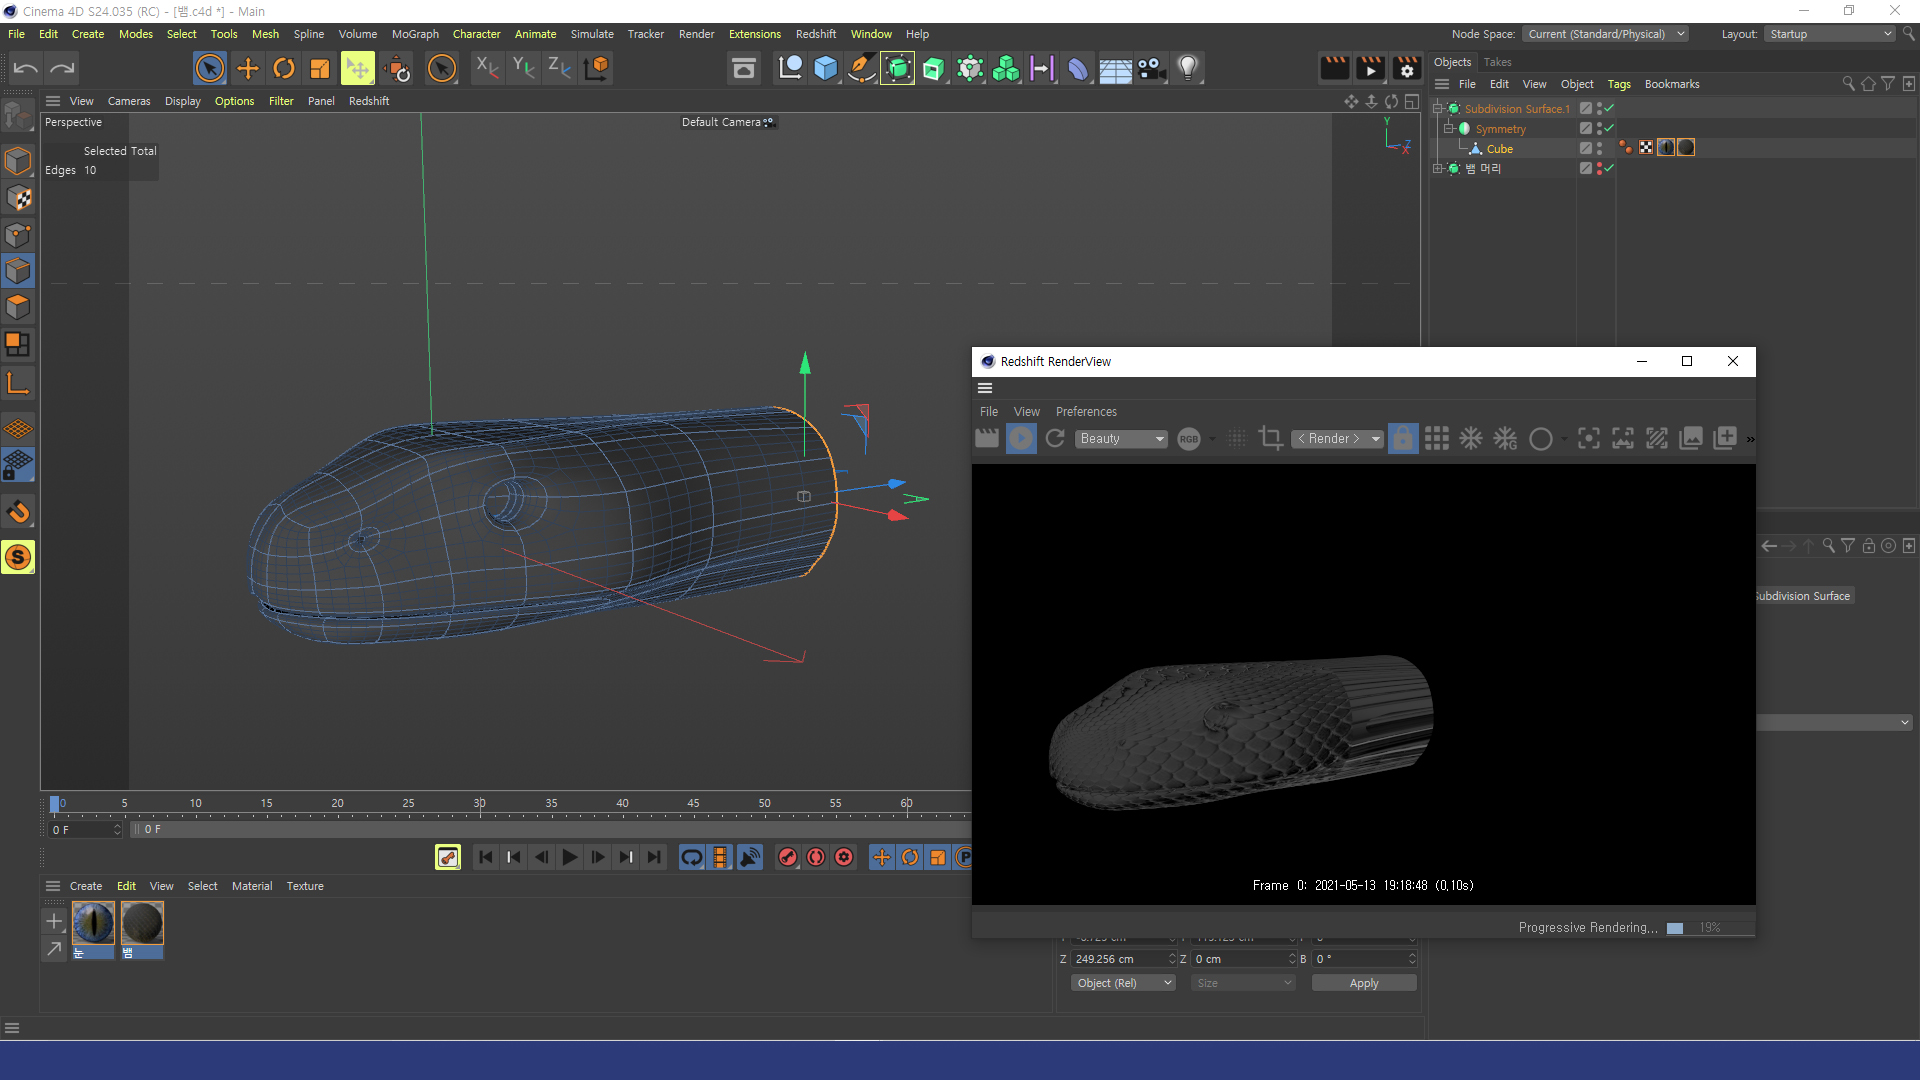
Task: Open Beauty AOV dropdown
Action: (1122, 439)
